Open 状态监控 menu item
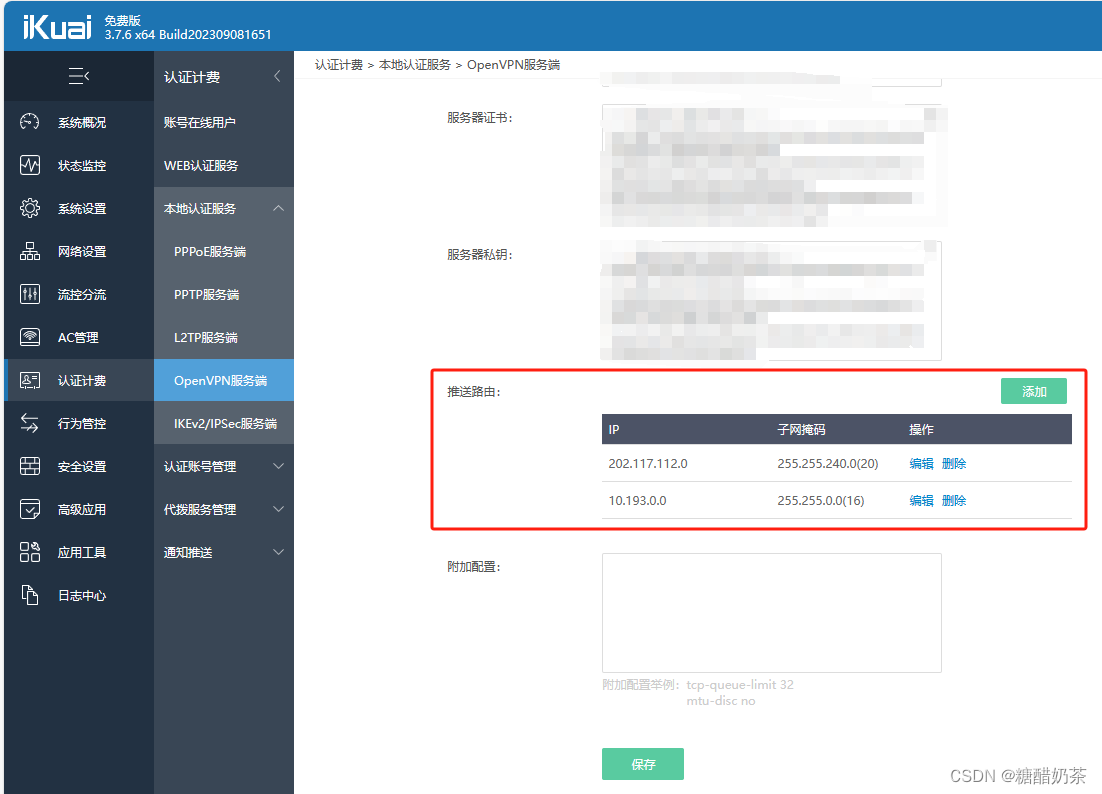Screen dimensions: 1102x794 tap(82, 165)
